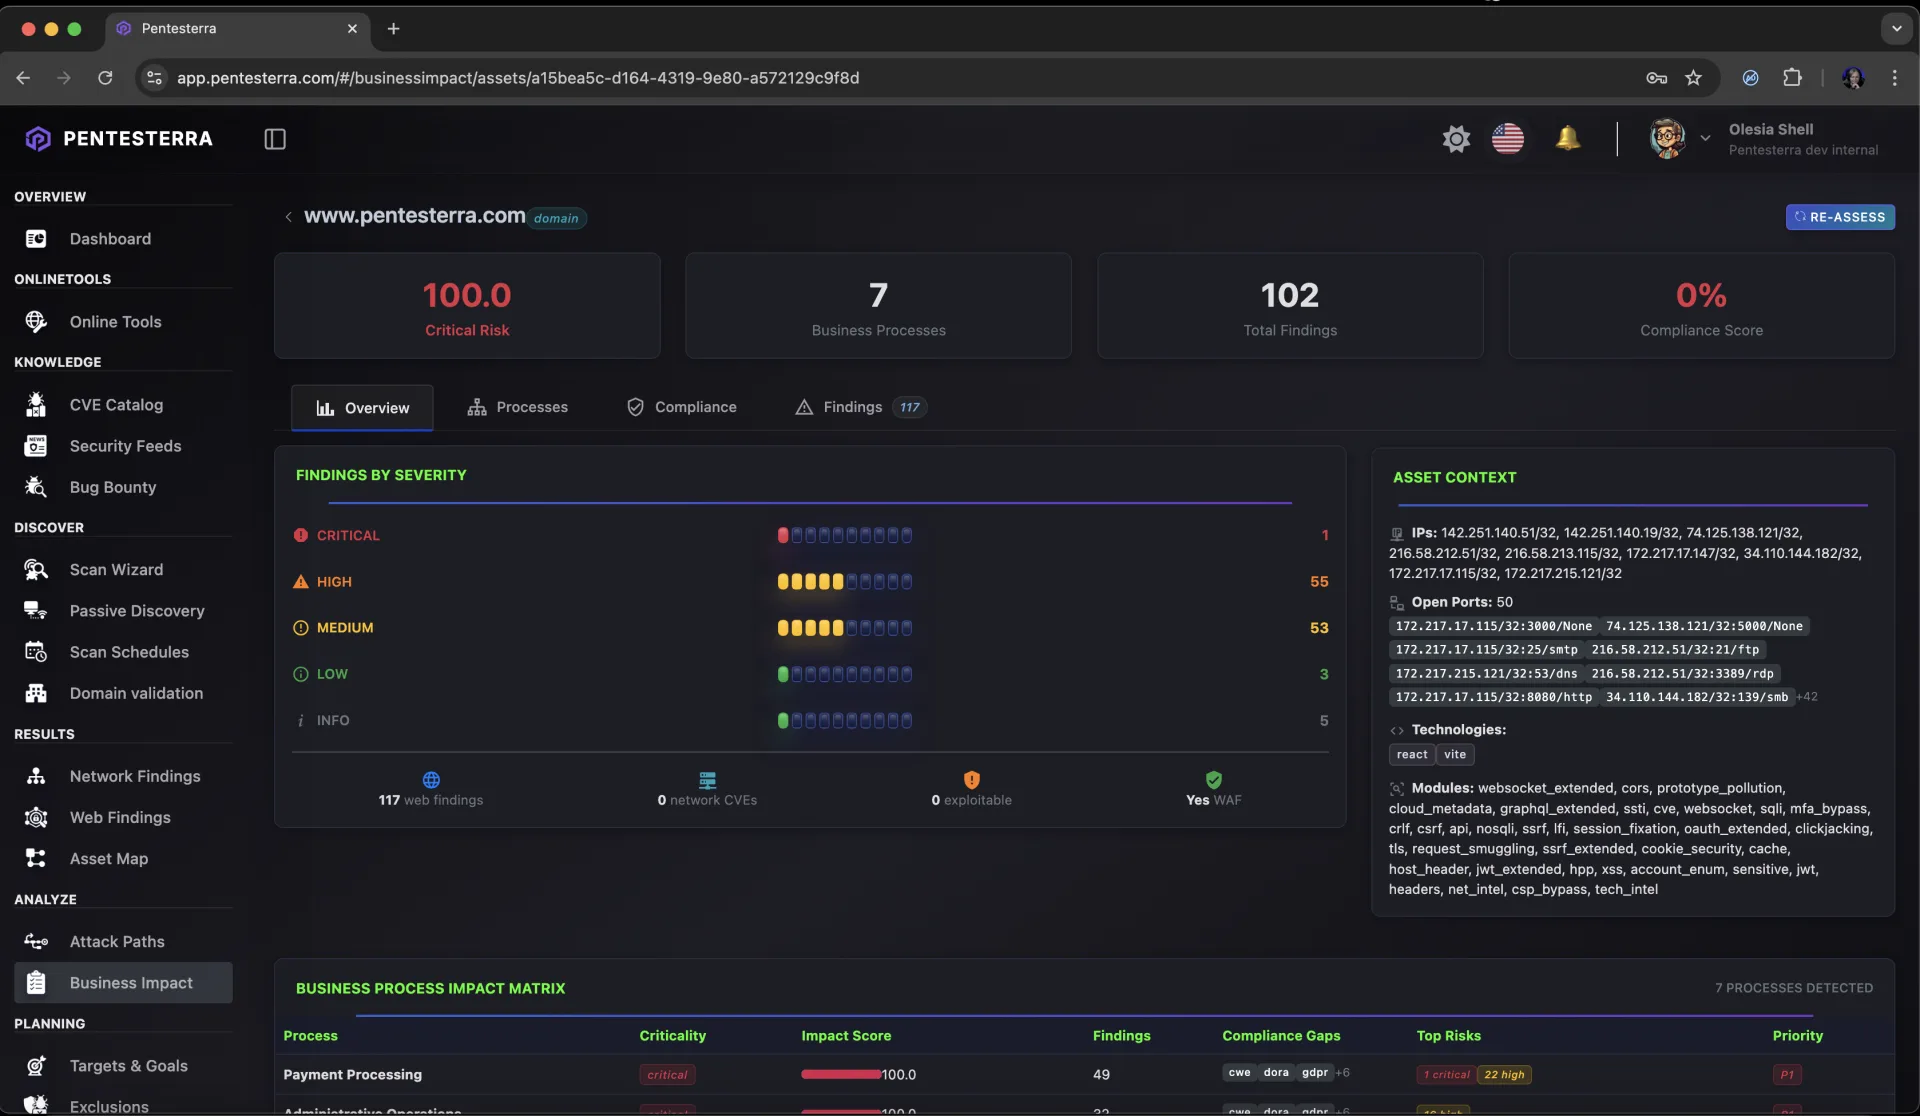Image resolution: width=1920 pixels, height=1116 pixels.
Task: Bookmark page with browser star icon
Action: click(x=1693, y=78)
